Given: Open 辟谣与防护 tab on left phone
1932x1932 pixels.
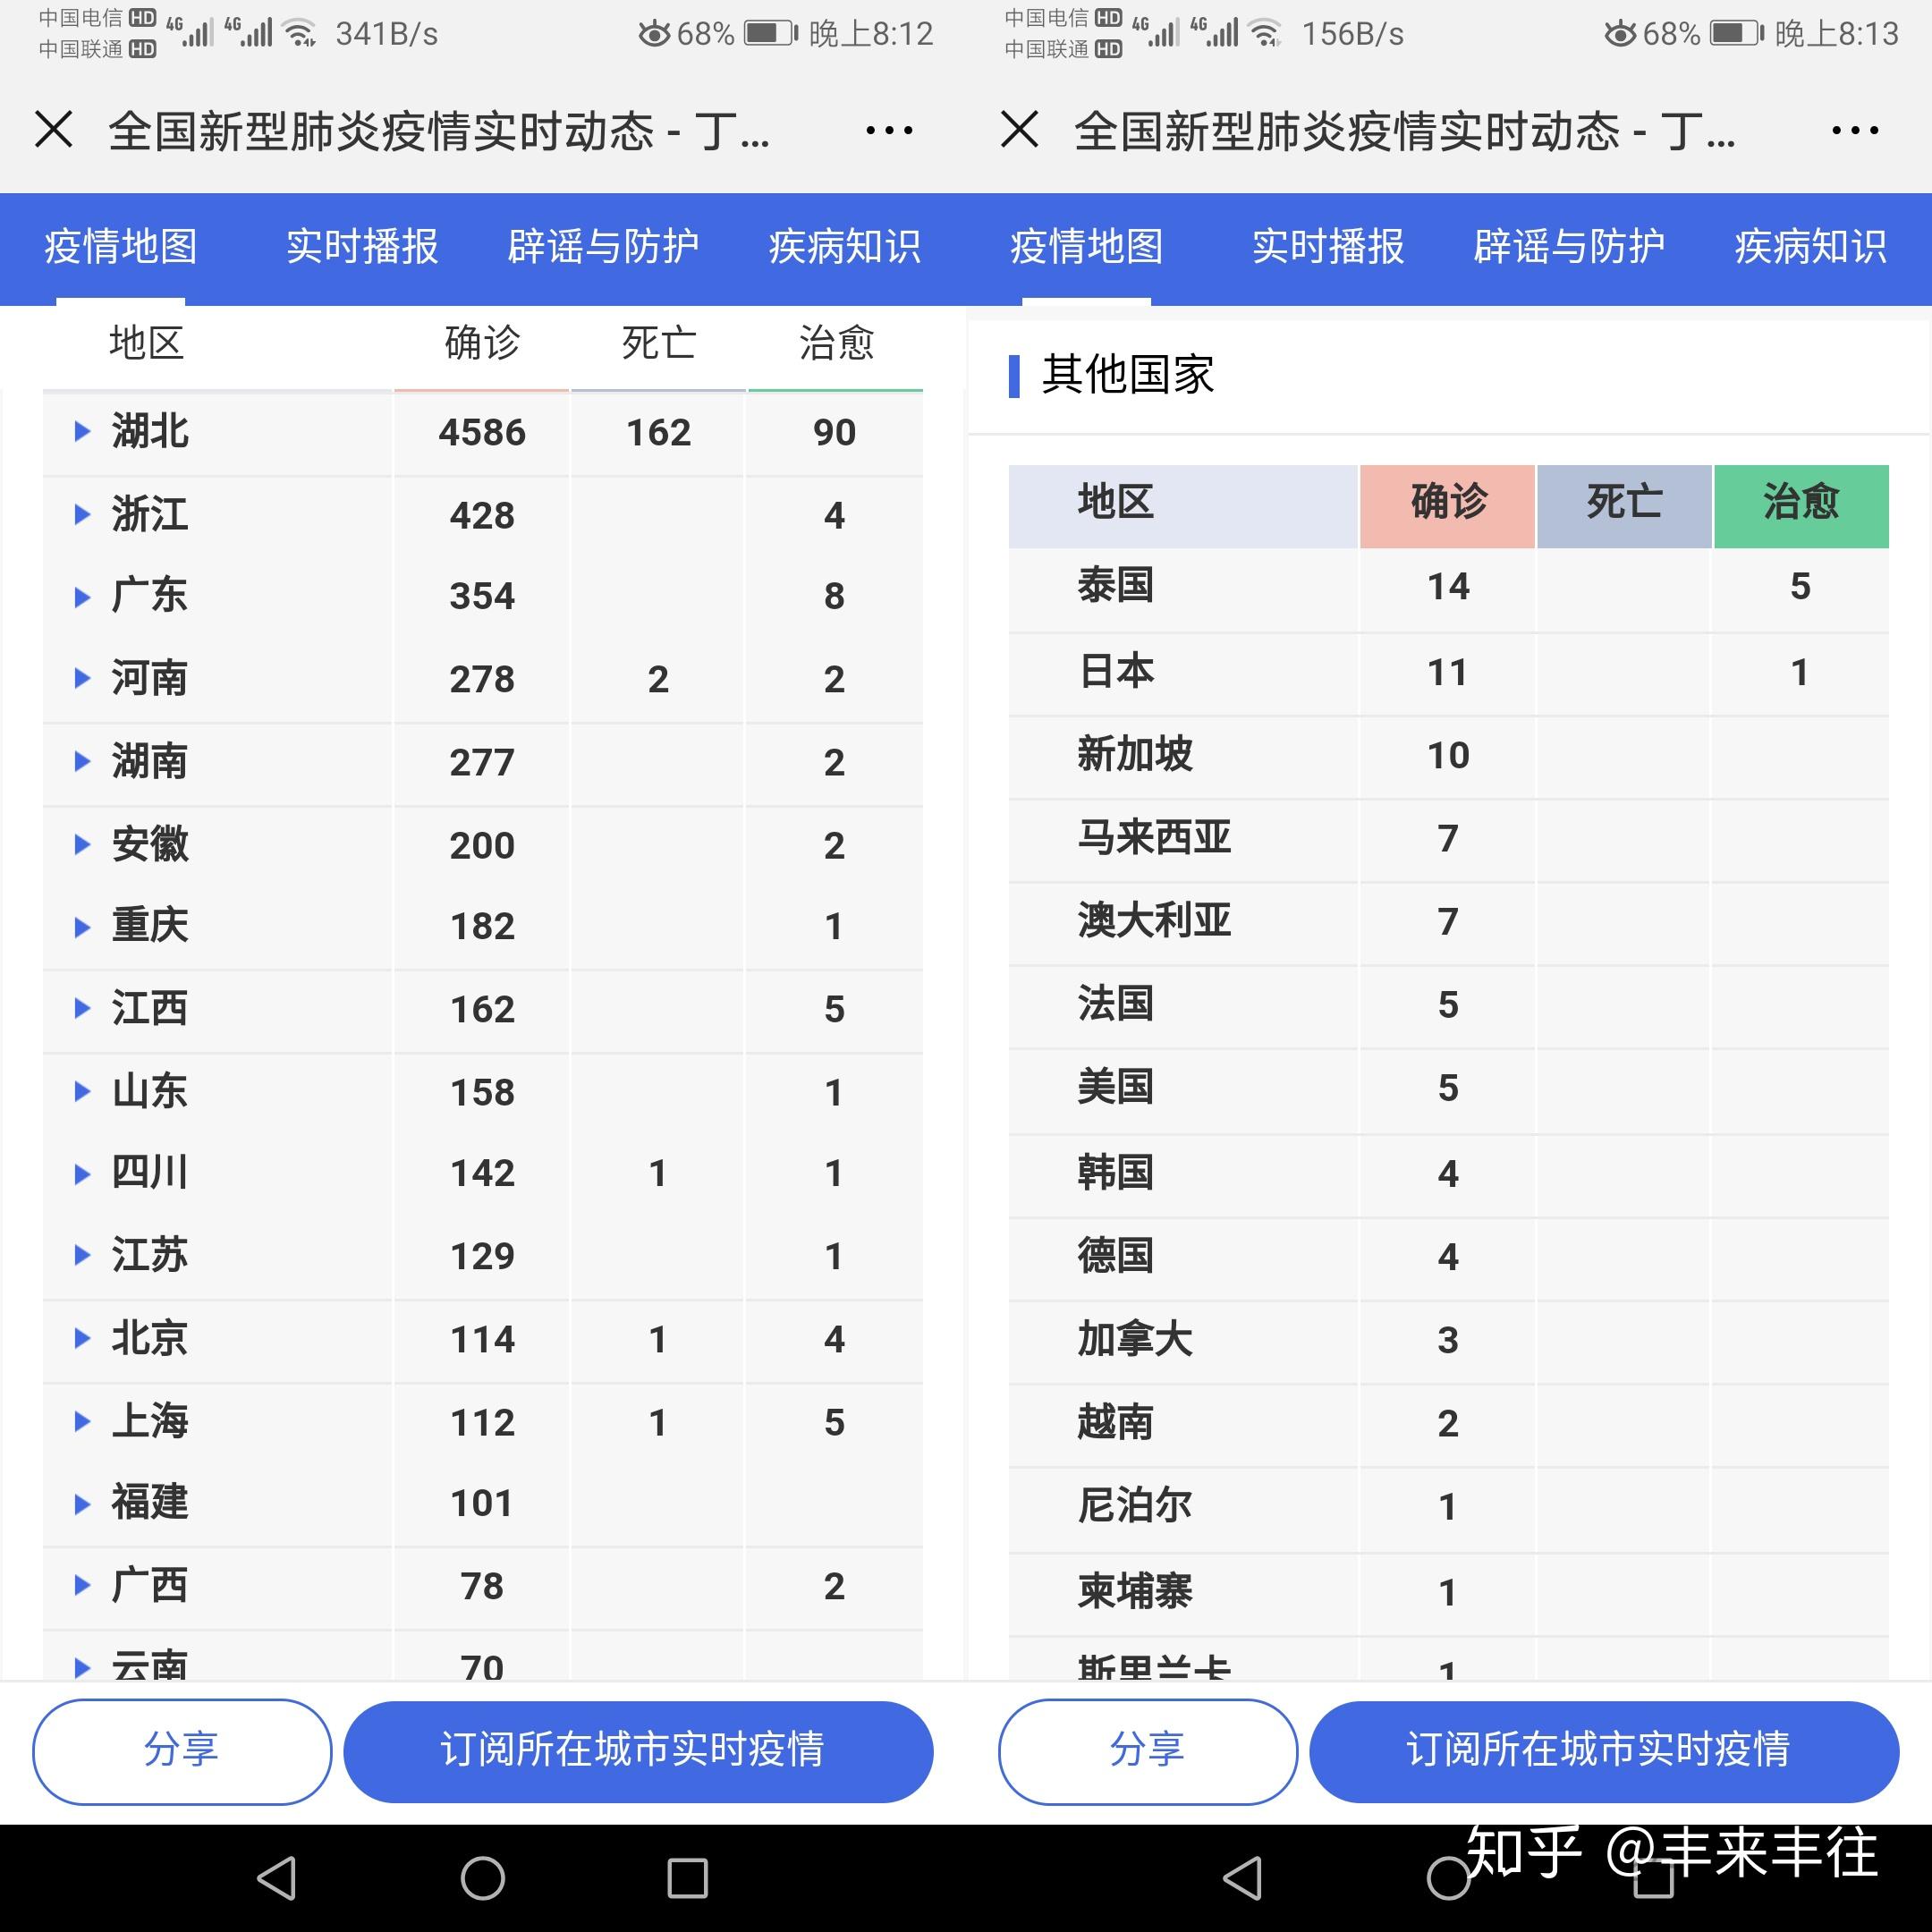Looking at the screenshot, I should tap(603, 246).
